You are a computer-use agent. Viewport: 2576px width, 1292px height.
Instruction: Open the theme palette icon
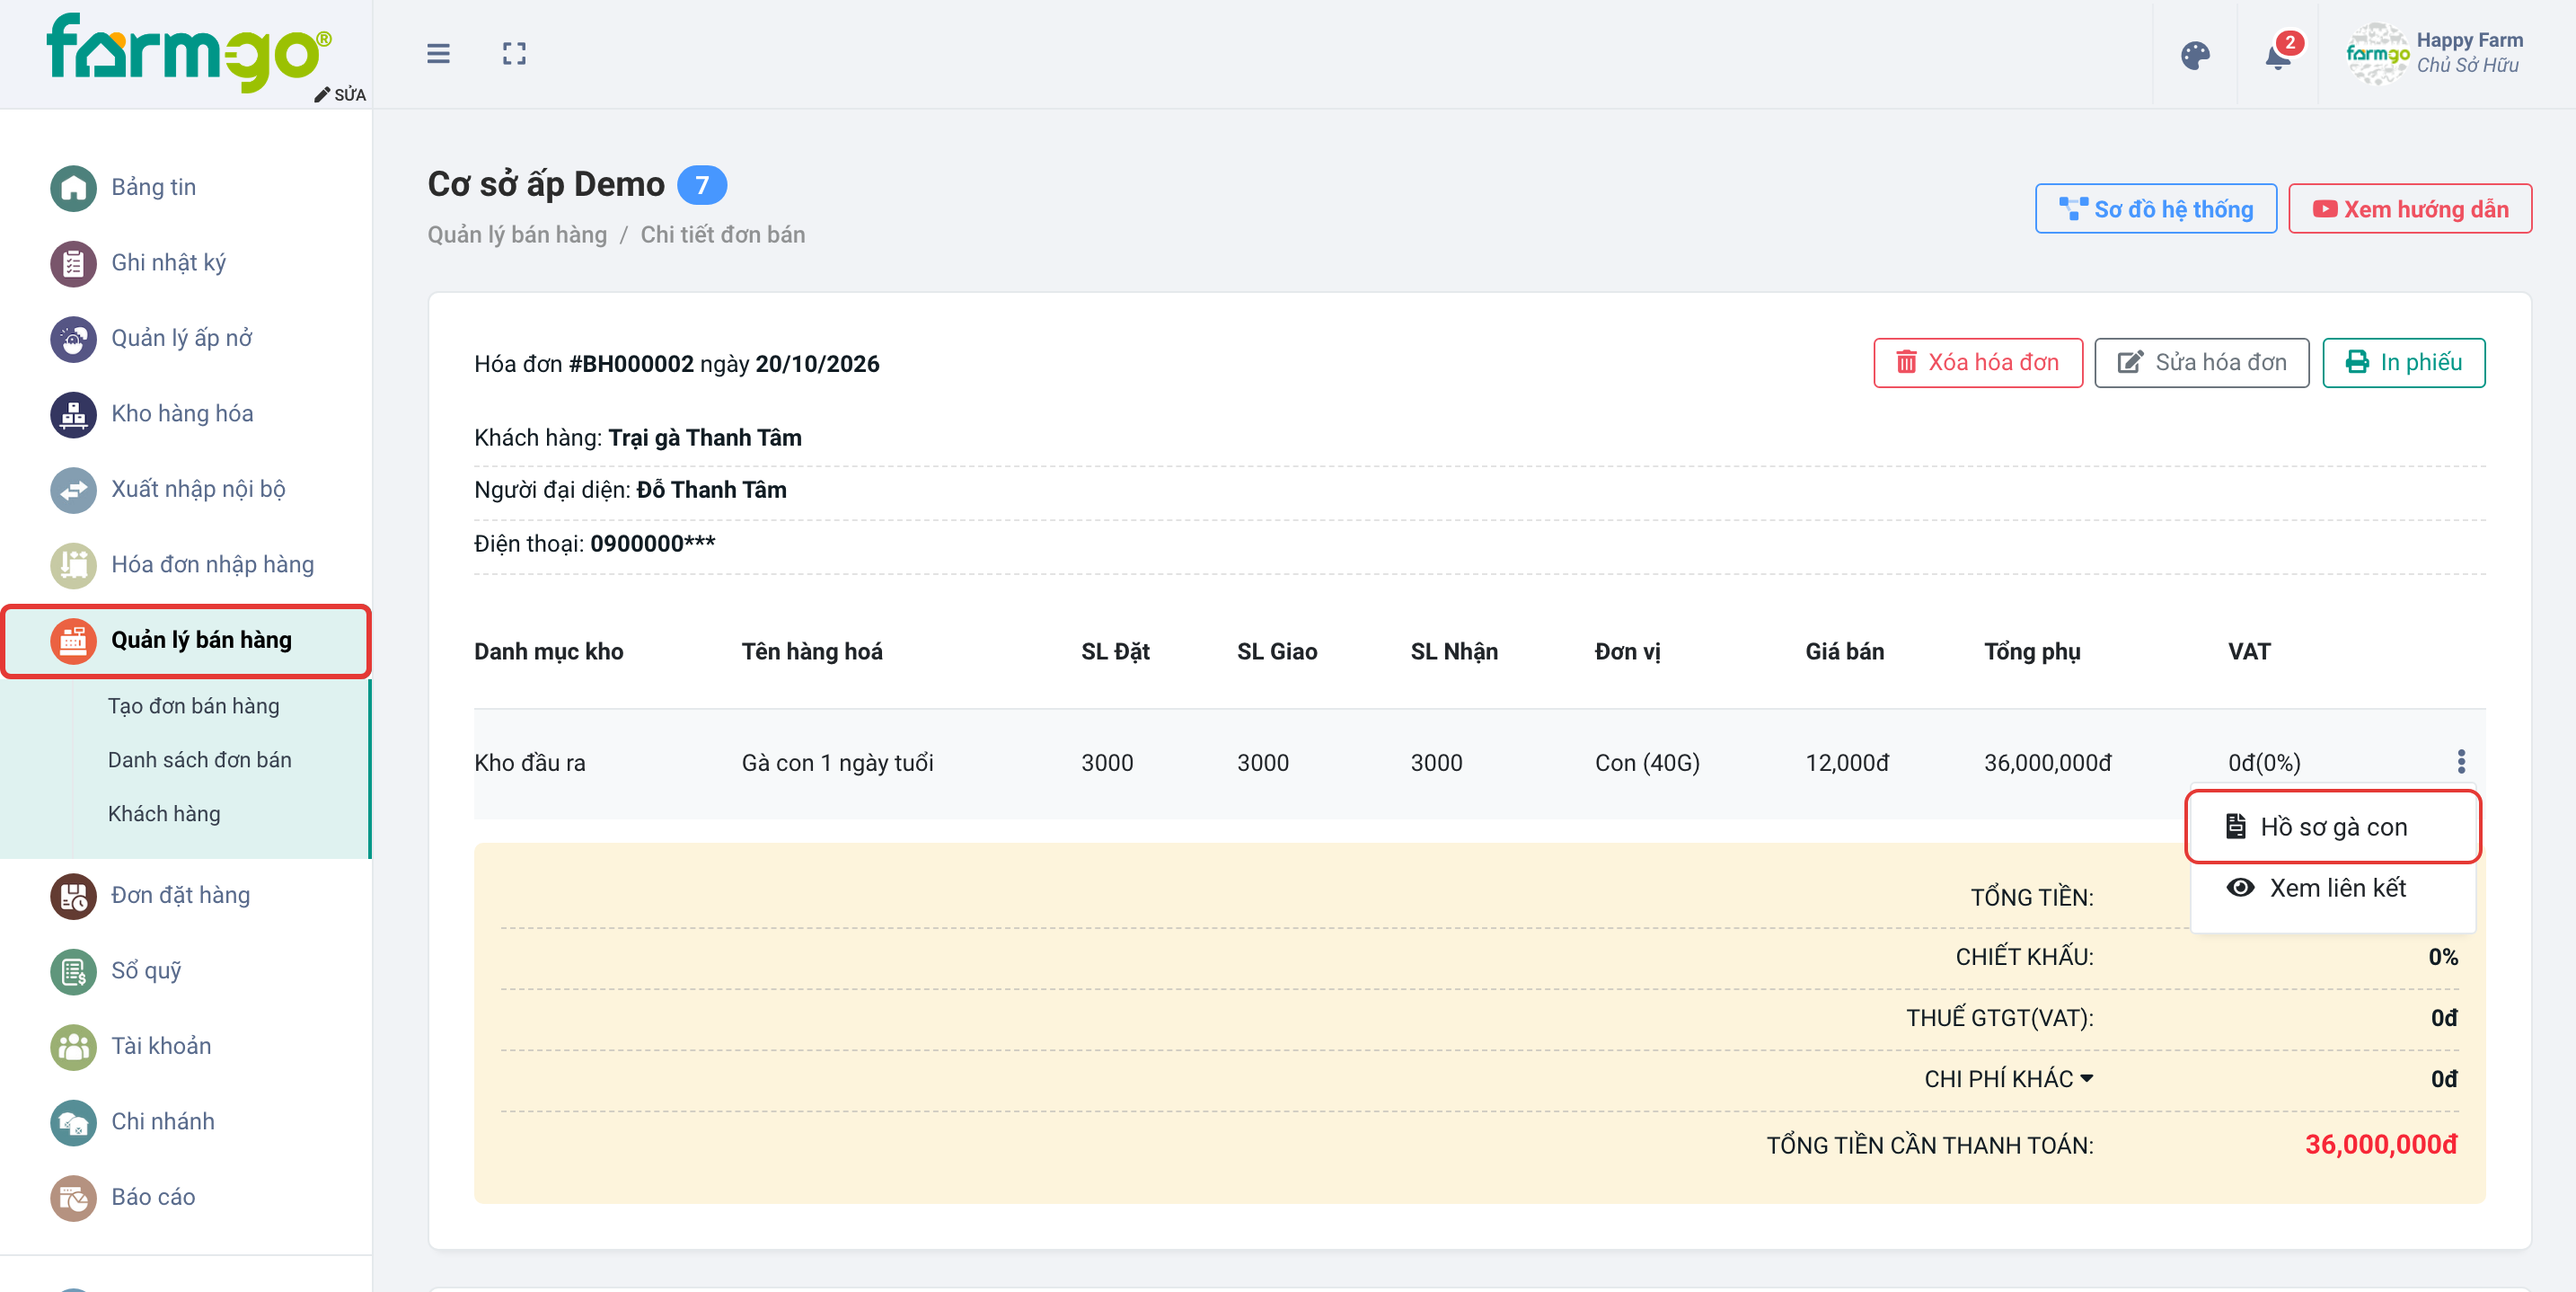pos(2195,55)
